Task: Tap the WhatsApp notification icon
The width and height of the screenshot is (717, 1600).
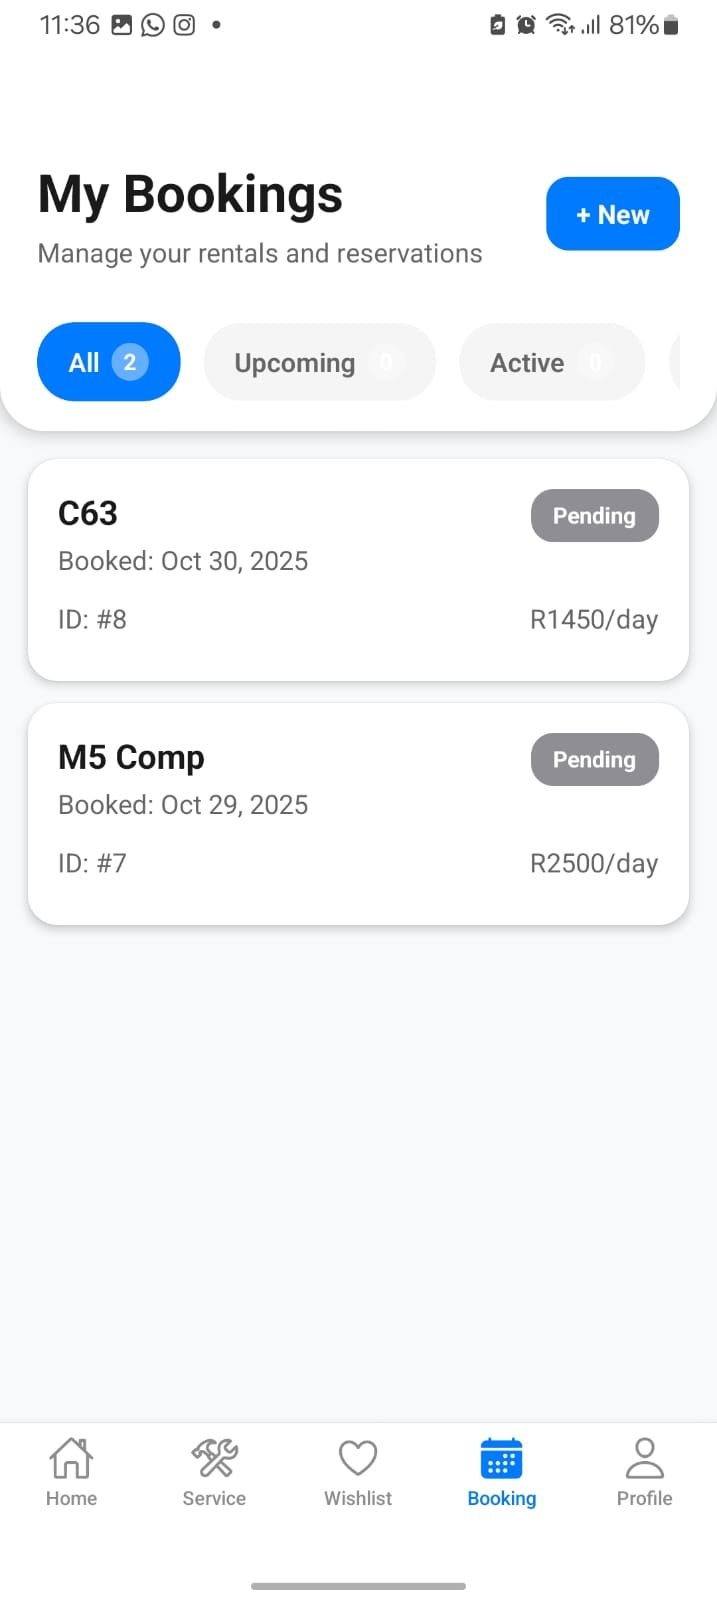Action: 153,25
